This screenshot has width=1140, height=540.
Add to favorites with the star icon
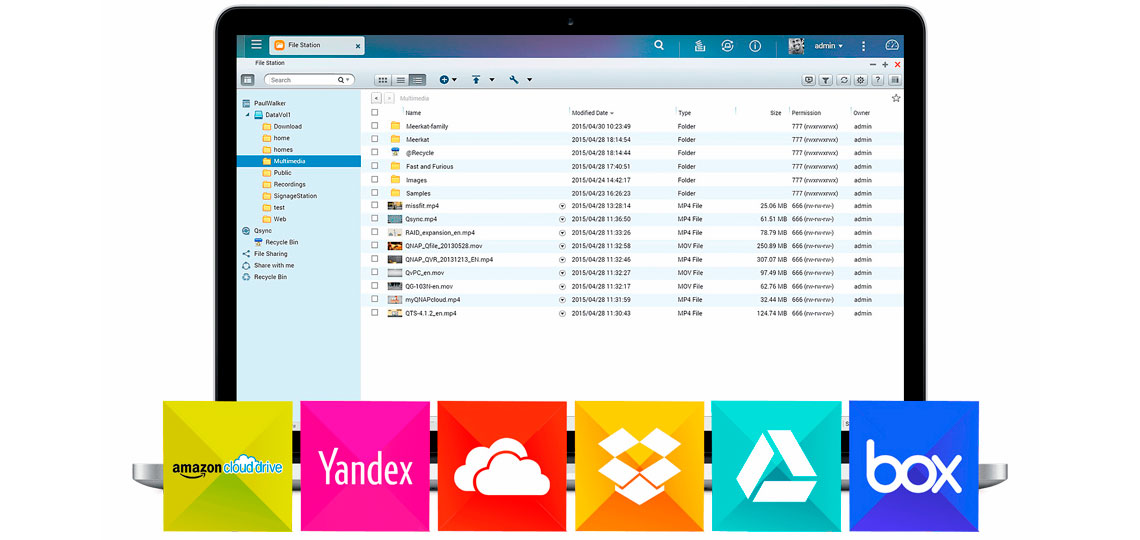[x=896, y=98]
